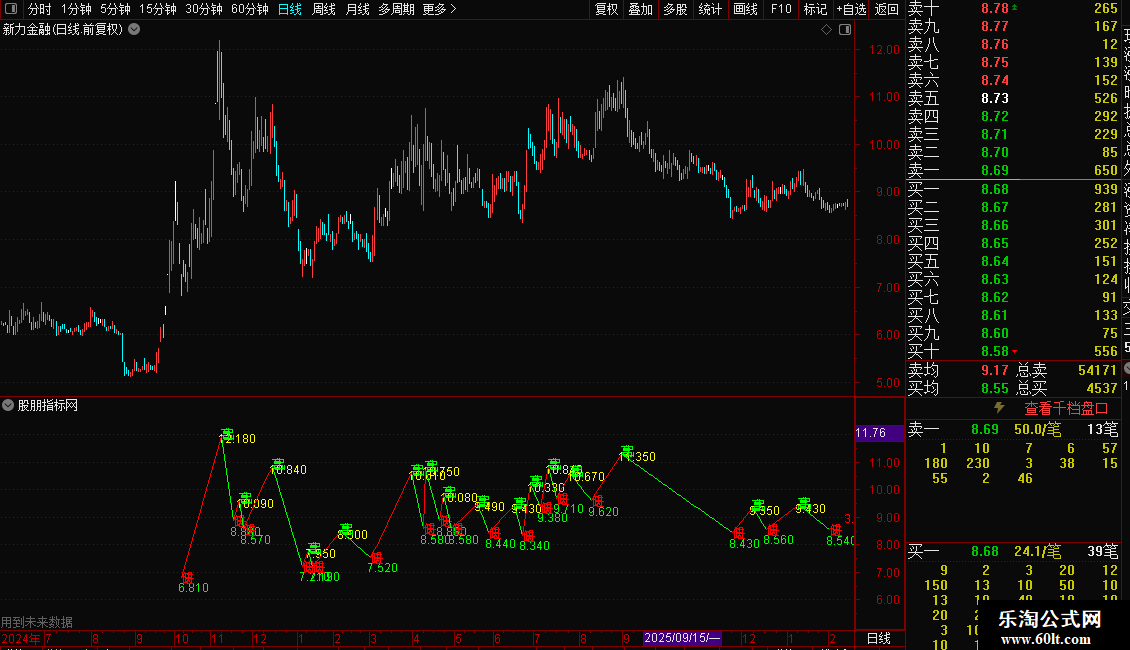Open F10 company information
Viewport: 1130px width, 650px height.
[781, 9]
